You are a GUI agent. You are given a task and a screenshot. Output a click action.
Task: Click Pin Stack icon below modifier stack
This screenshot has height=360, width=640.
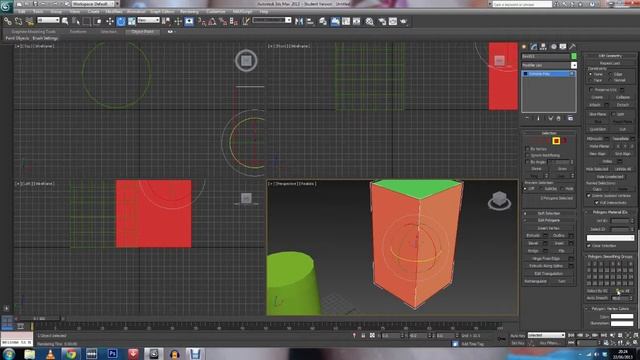(527, 118)
